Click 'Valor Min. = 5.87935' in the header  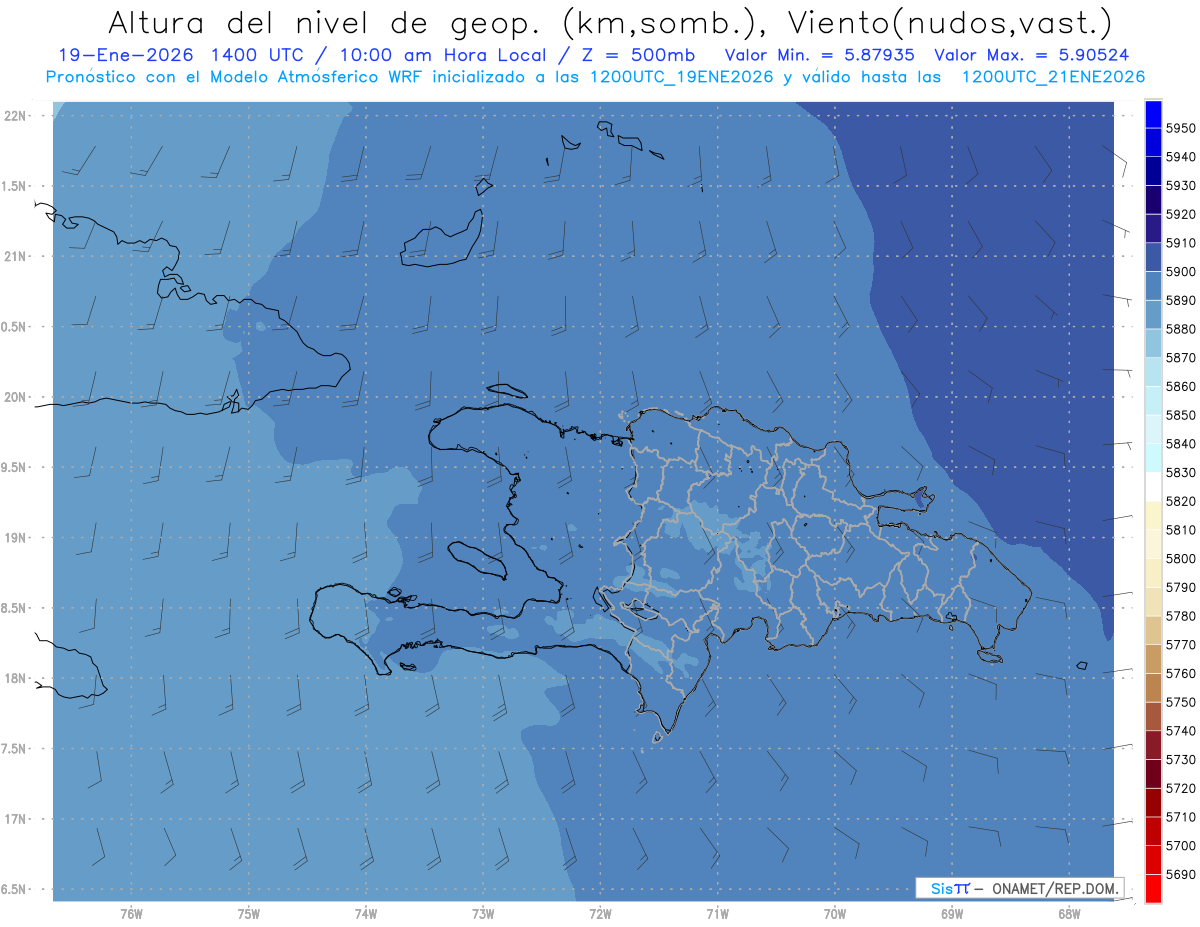tap(820, 55)
